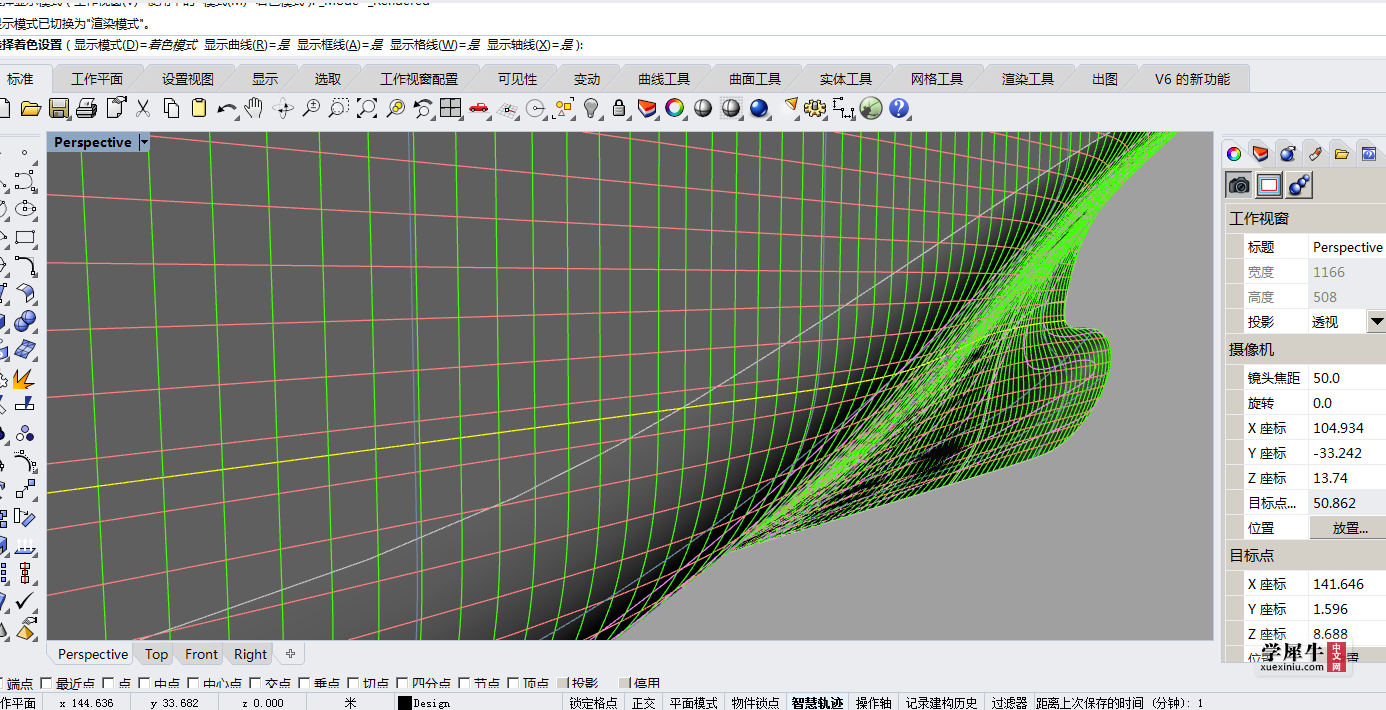1386x710 pixels.
Task: Print with the printer toolbar icon
Action: click(x=87, y=108)
